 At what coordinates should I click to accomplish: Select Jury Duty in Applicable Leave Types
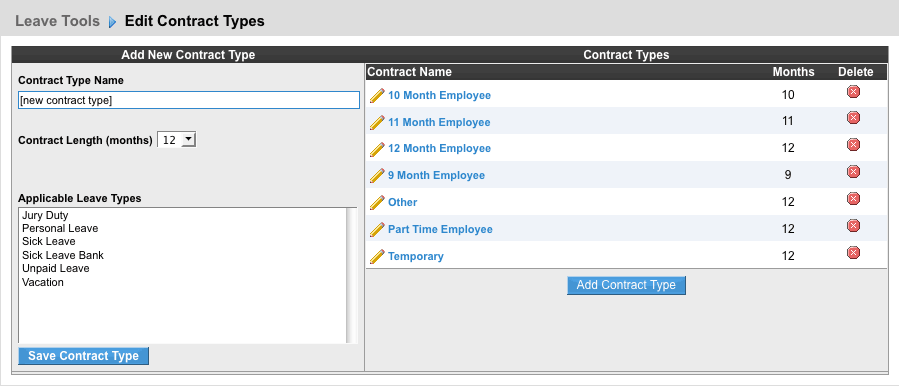[x=45, y=216]
